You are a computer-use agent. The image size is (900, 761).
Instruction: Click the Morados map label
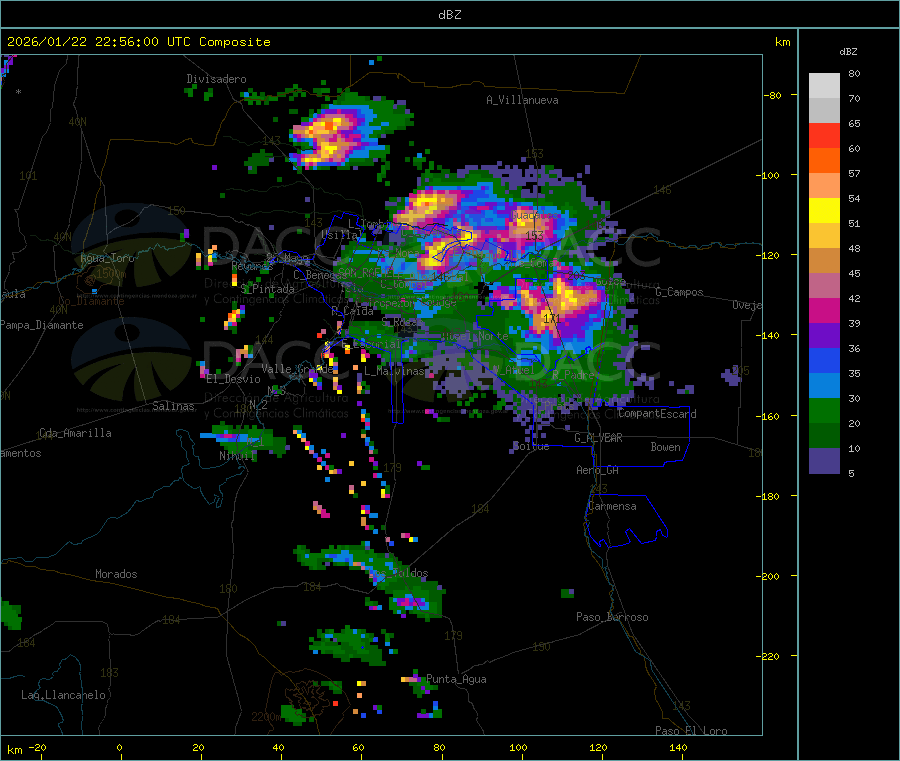pos(116,574)
